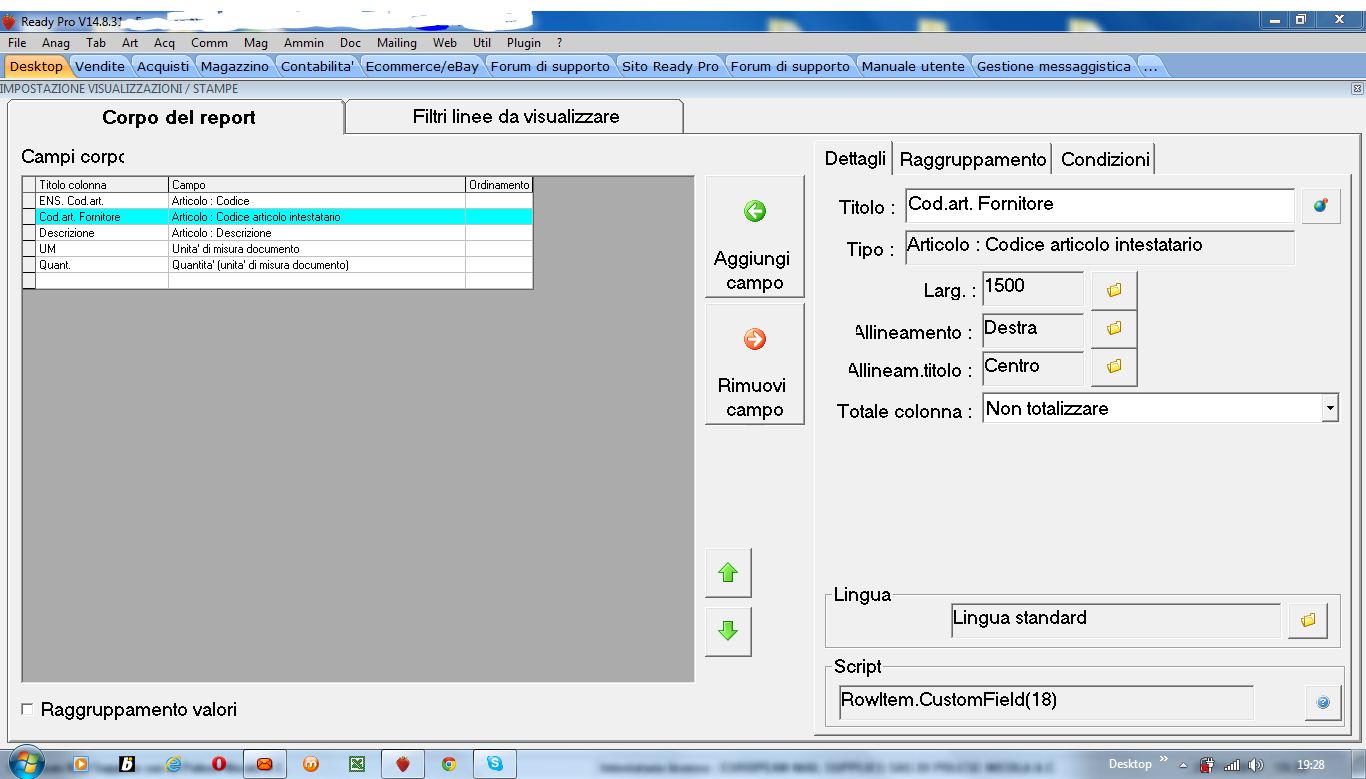Click the Titolo colonna column header
This screenshot has height=779, width=1366.
pos(102,185)
